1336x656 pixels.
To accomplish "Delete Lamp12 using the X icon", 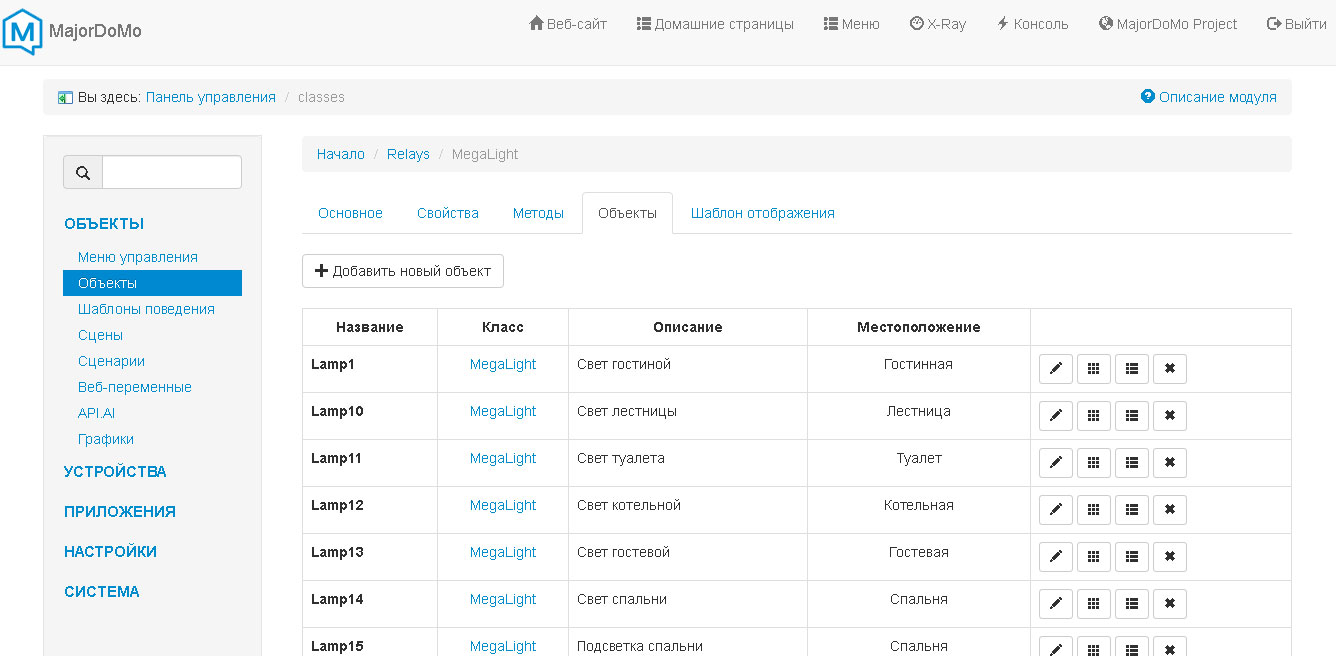I will tap(1169, 510).
